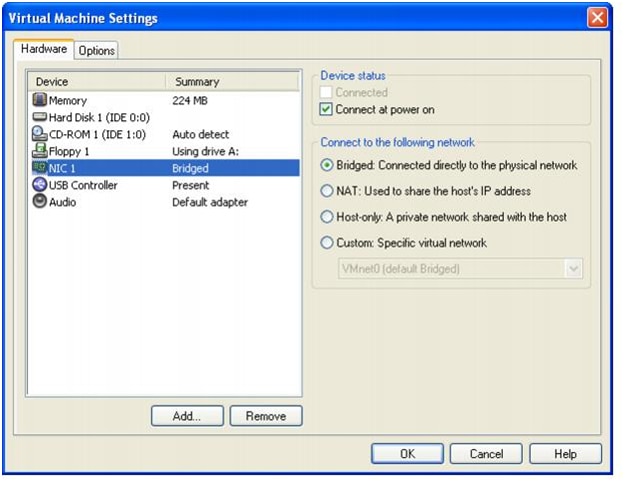Select the Floppy 1 drive icon

(x=40, y=151)
